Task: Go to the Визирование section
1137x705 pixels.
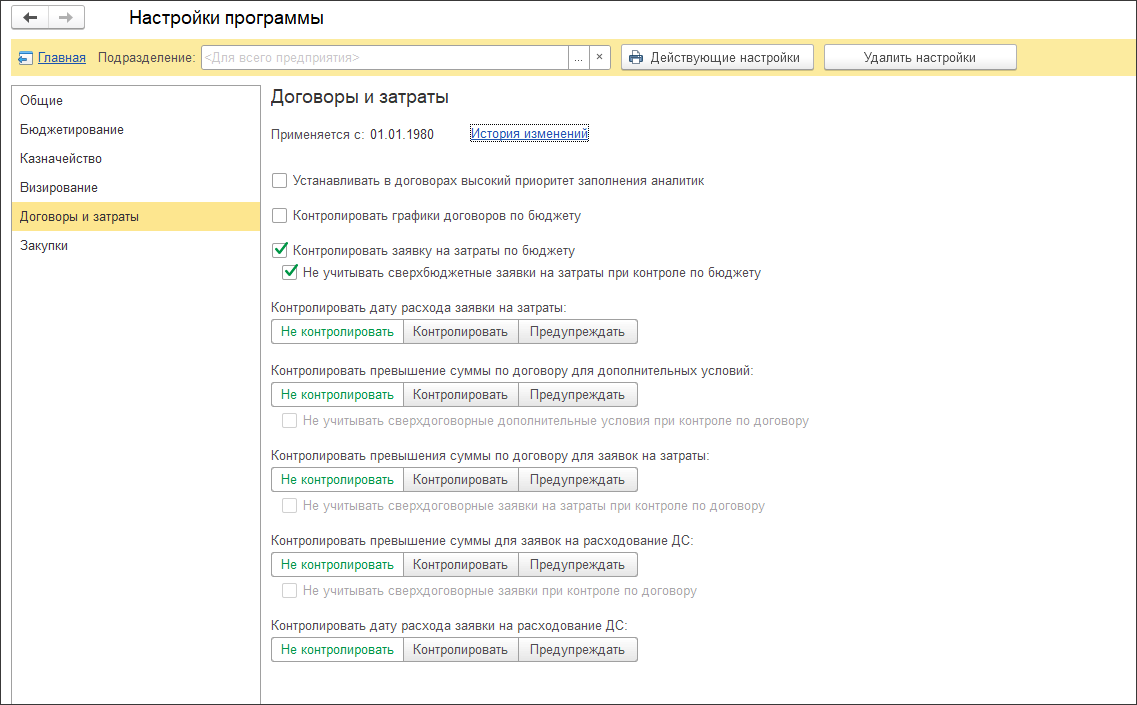Action: point(59,188)
